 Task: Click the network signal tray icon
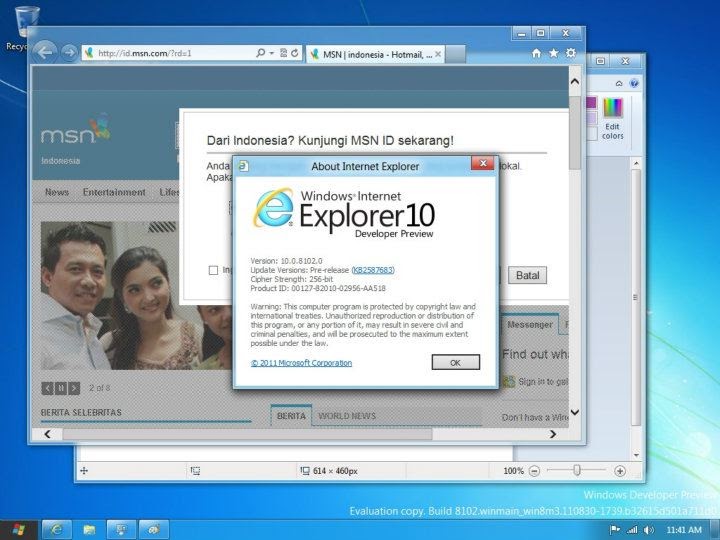[632, 530]
